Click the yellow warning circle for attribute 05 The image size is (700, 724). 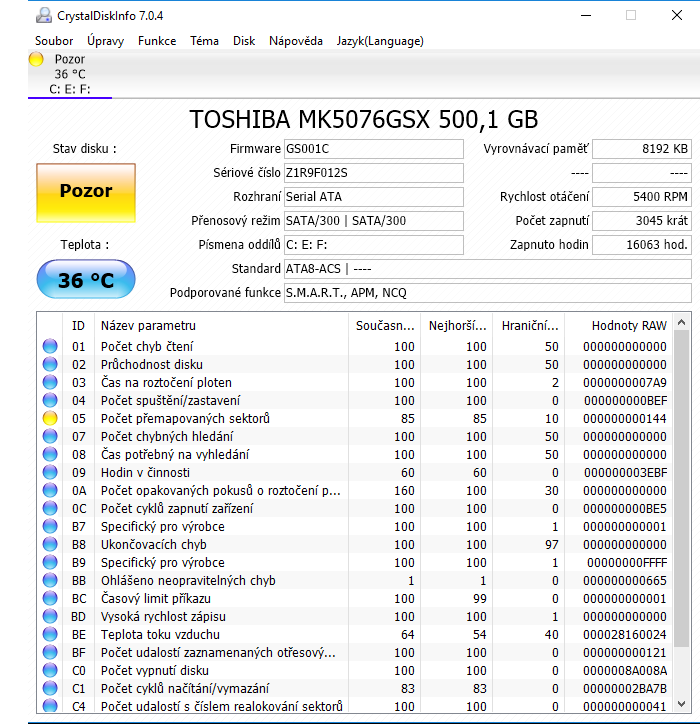click(50, 418)
